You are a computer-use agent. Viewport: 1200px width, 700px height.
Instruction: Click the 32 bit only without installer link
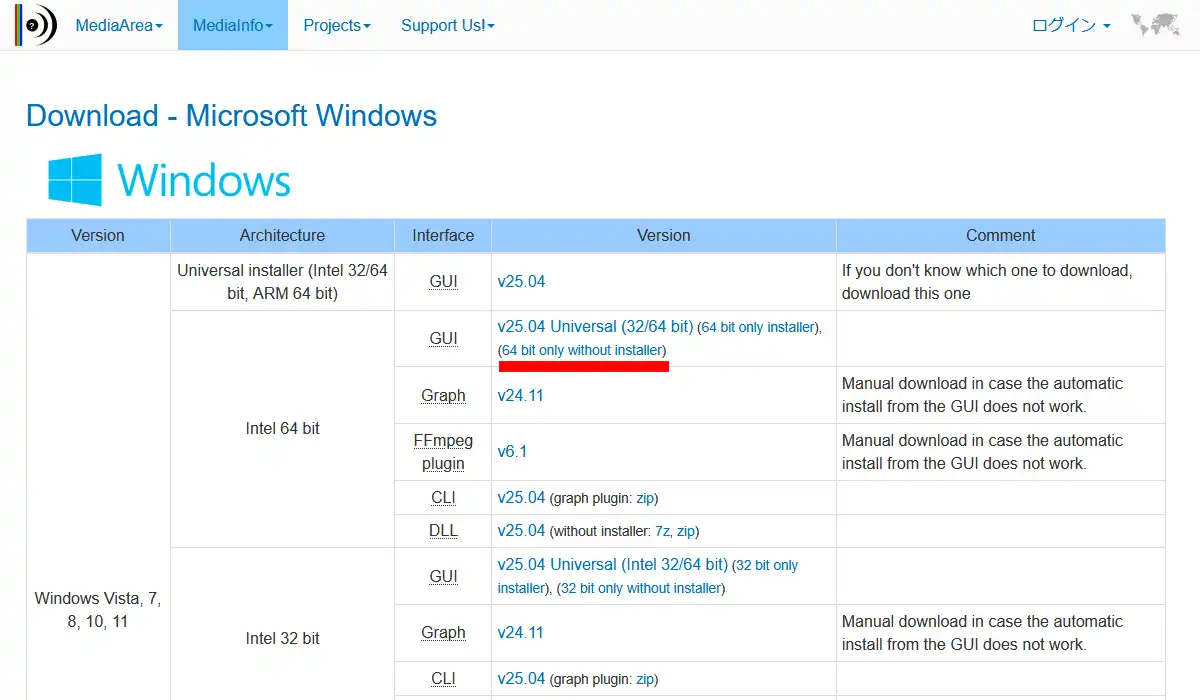(x=641, y=588)
